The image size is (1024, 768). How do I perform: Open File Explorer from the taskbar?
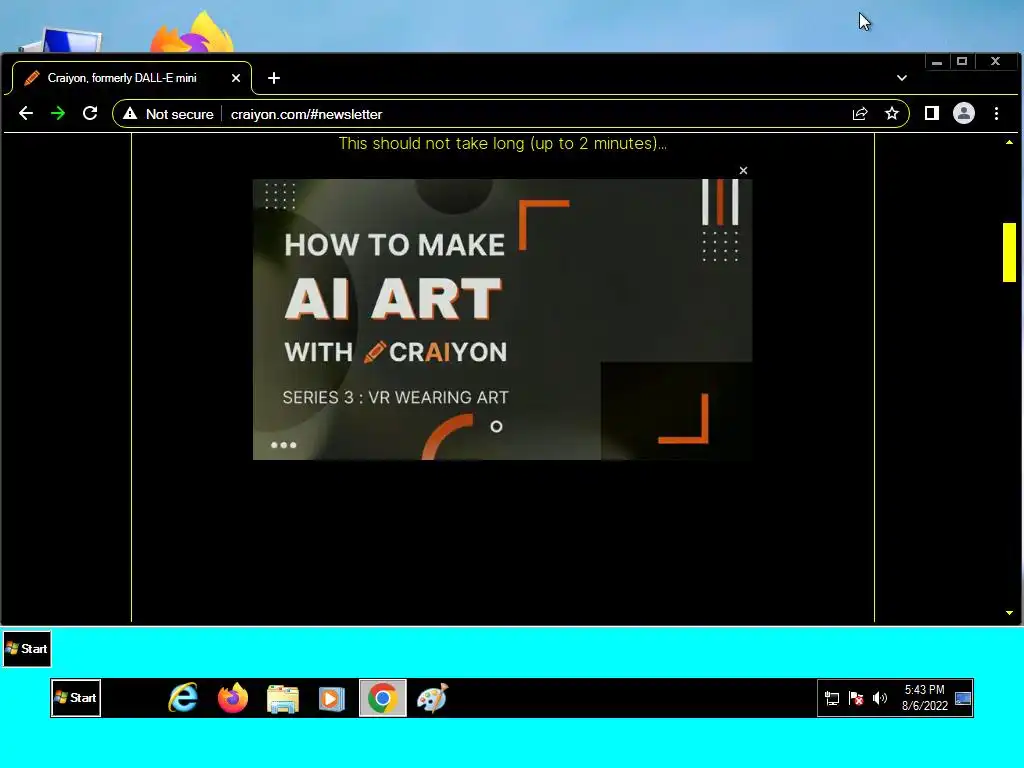click(283, 698)
